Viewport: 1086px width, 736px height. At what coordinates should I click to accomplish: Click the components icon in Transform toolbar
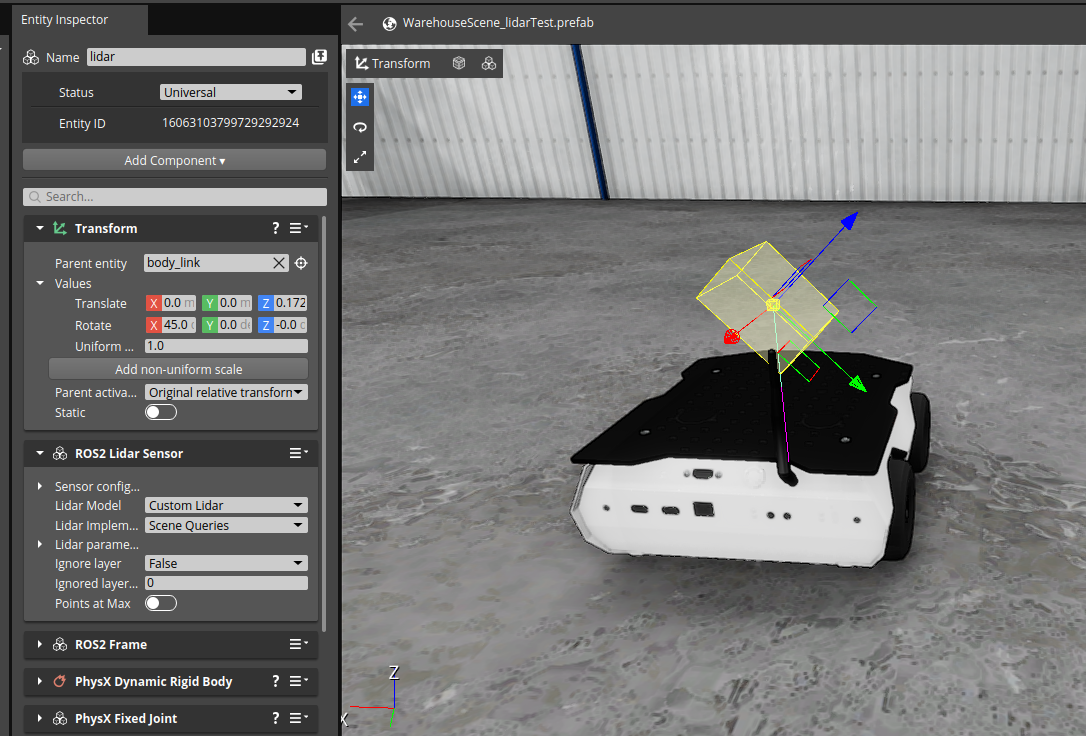coord(489,63)
